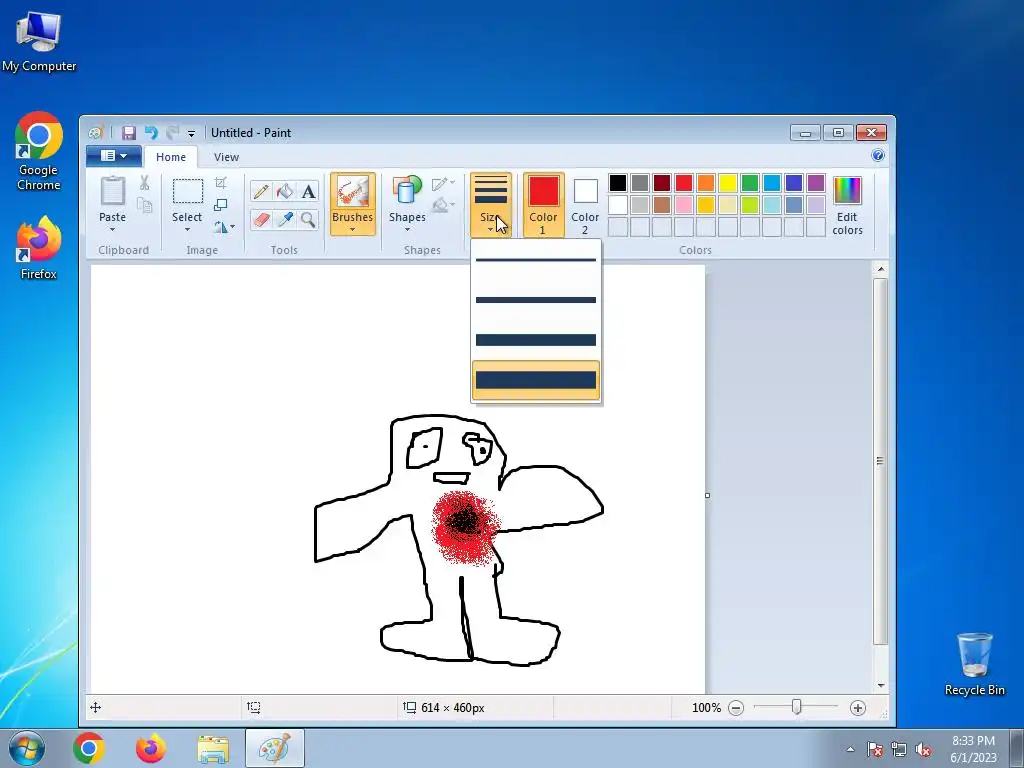Open the Paint file menu button

[114, 155]
